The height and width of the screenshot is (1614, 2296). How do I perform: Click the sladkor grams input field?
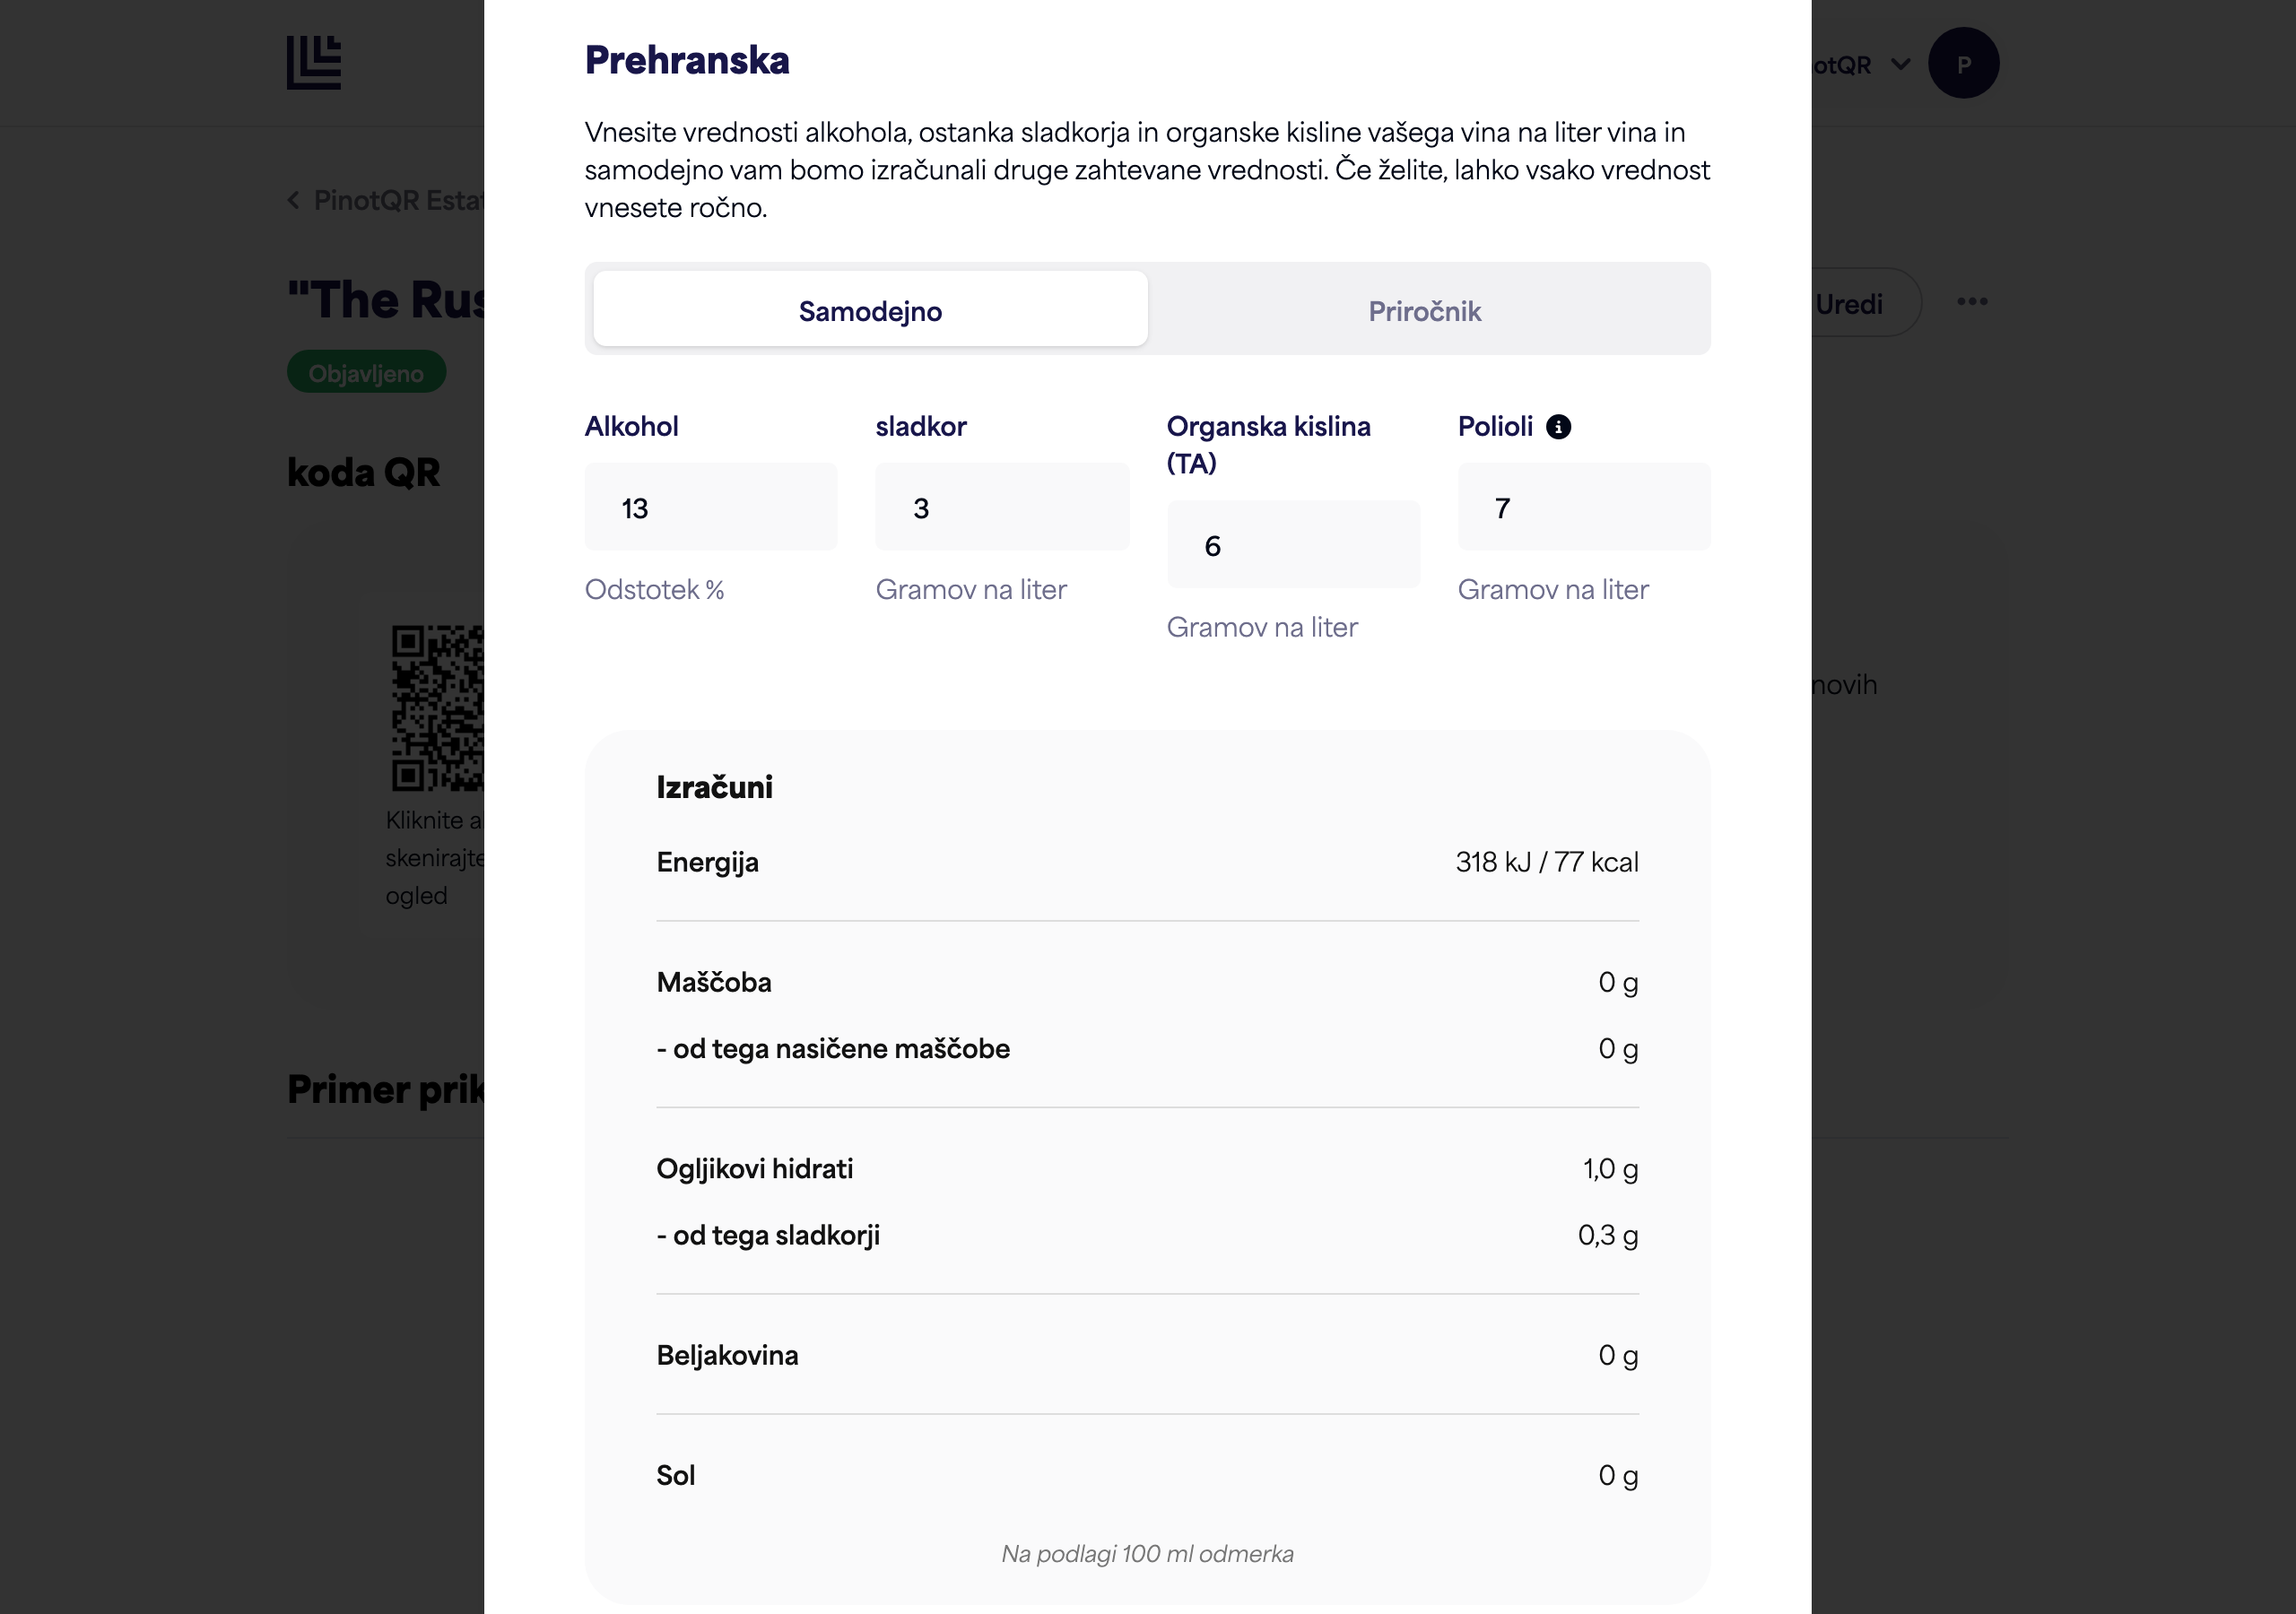(1002, 507)
